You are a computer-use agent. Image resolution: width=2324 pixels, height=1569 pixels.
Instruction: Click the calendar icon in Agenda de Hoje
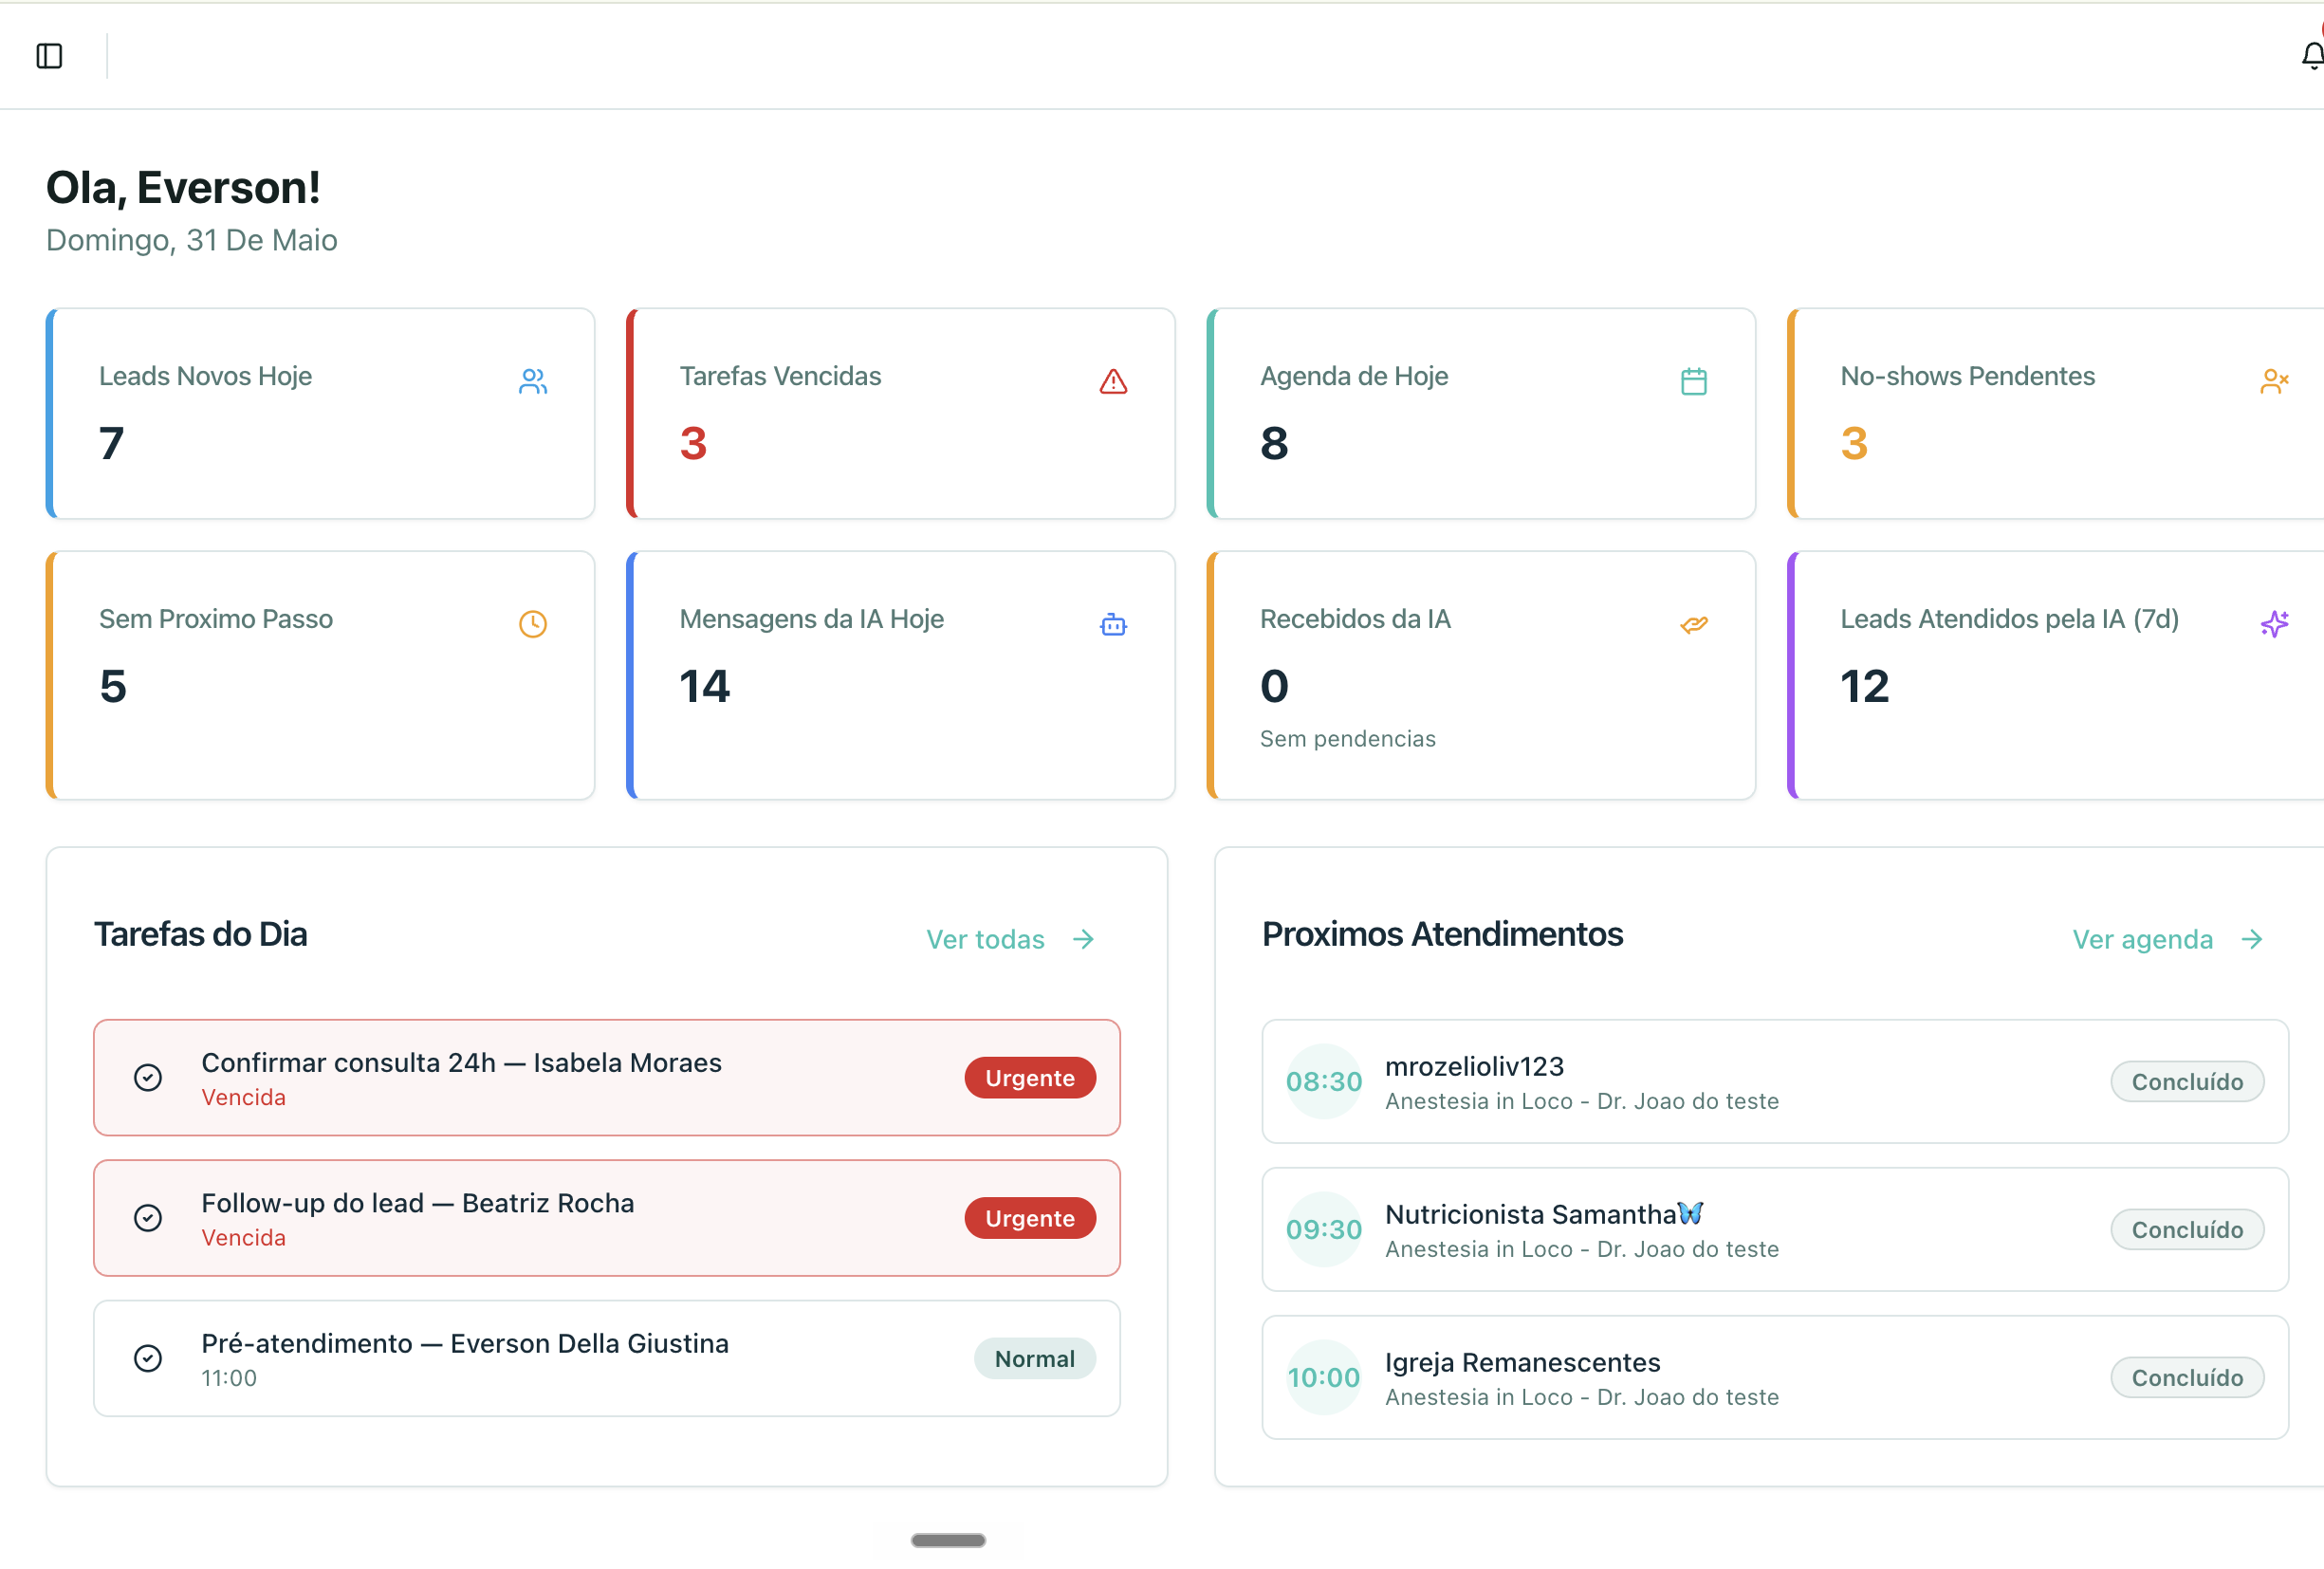point(1693,381)
